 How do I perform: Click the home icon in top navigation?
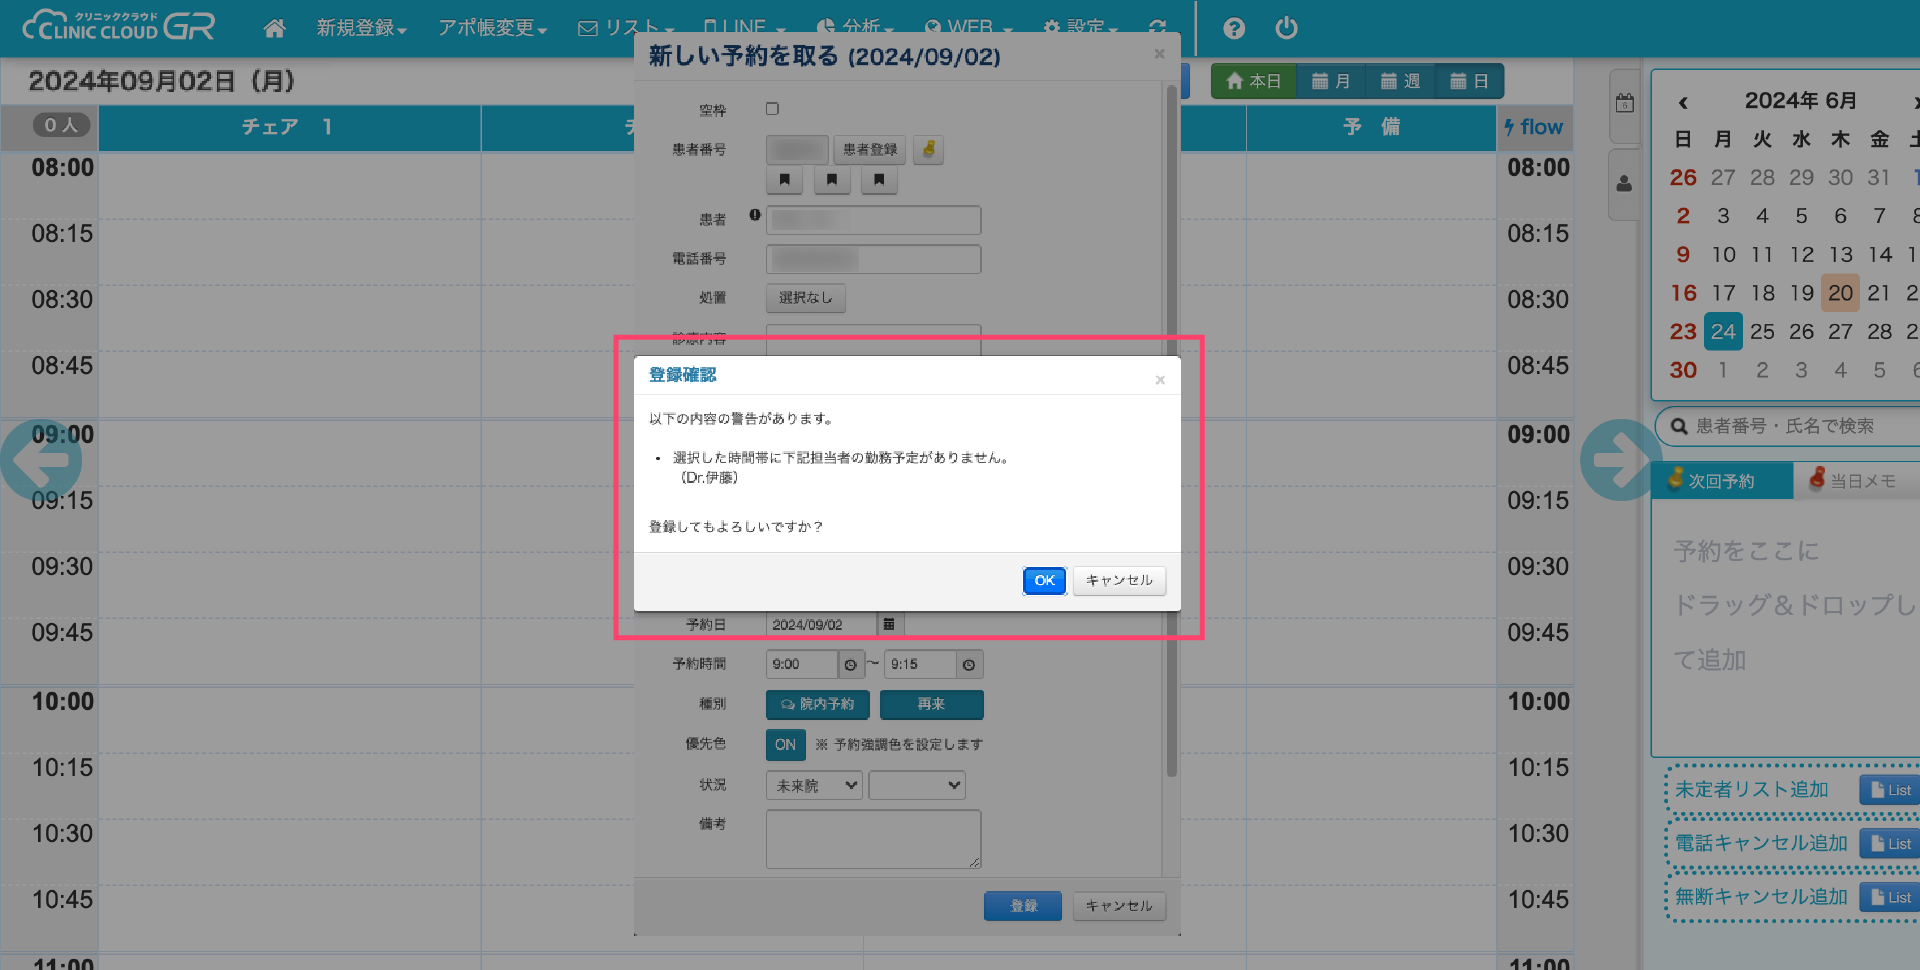coord(274,28)
